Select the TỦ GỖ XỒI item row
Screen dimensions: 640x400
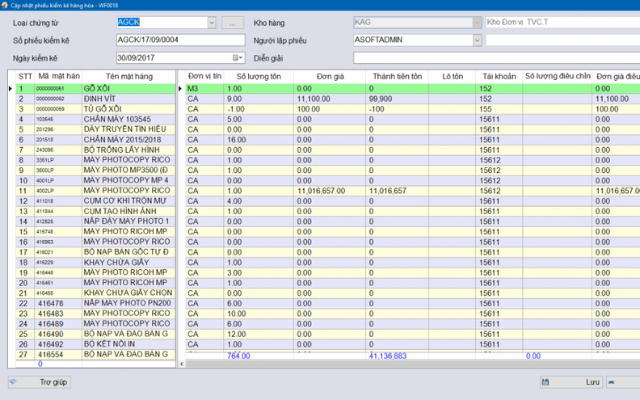pyautogui.click(x=127, y=109)
